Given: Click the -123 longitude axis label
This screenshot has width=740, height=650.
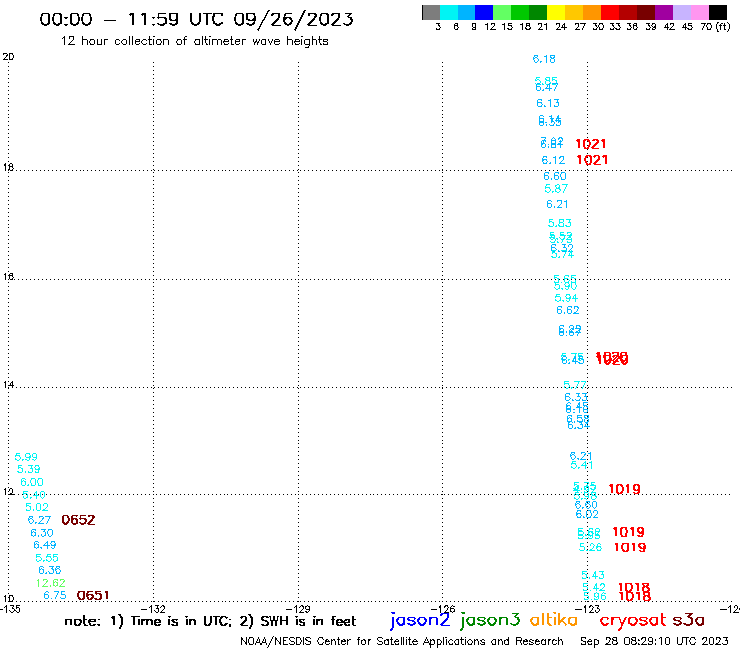Looking at the screenshot, I should 588,609.
